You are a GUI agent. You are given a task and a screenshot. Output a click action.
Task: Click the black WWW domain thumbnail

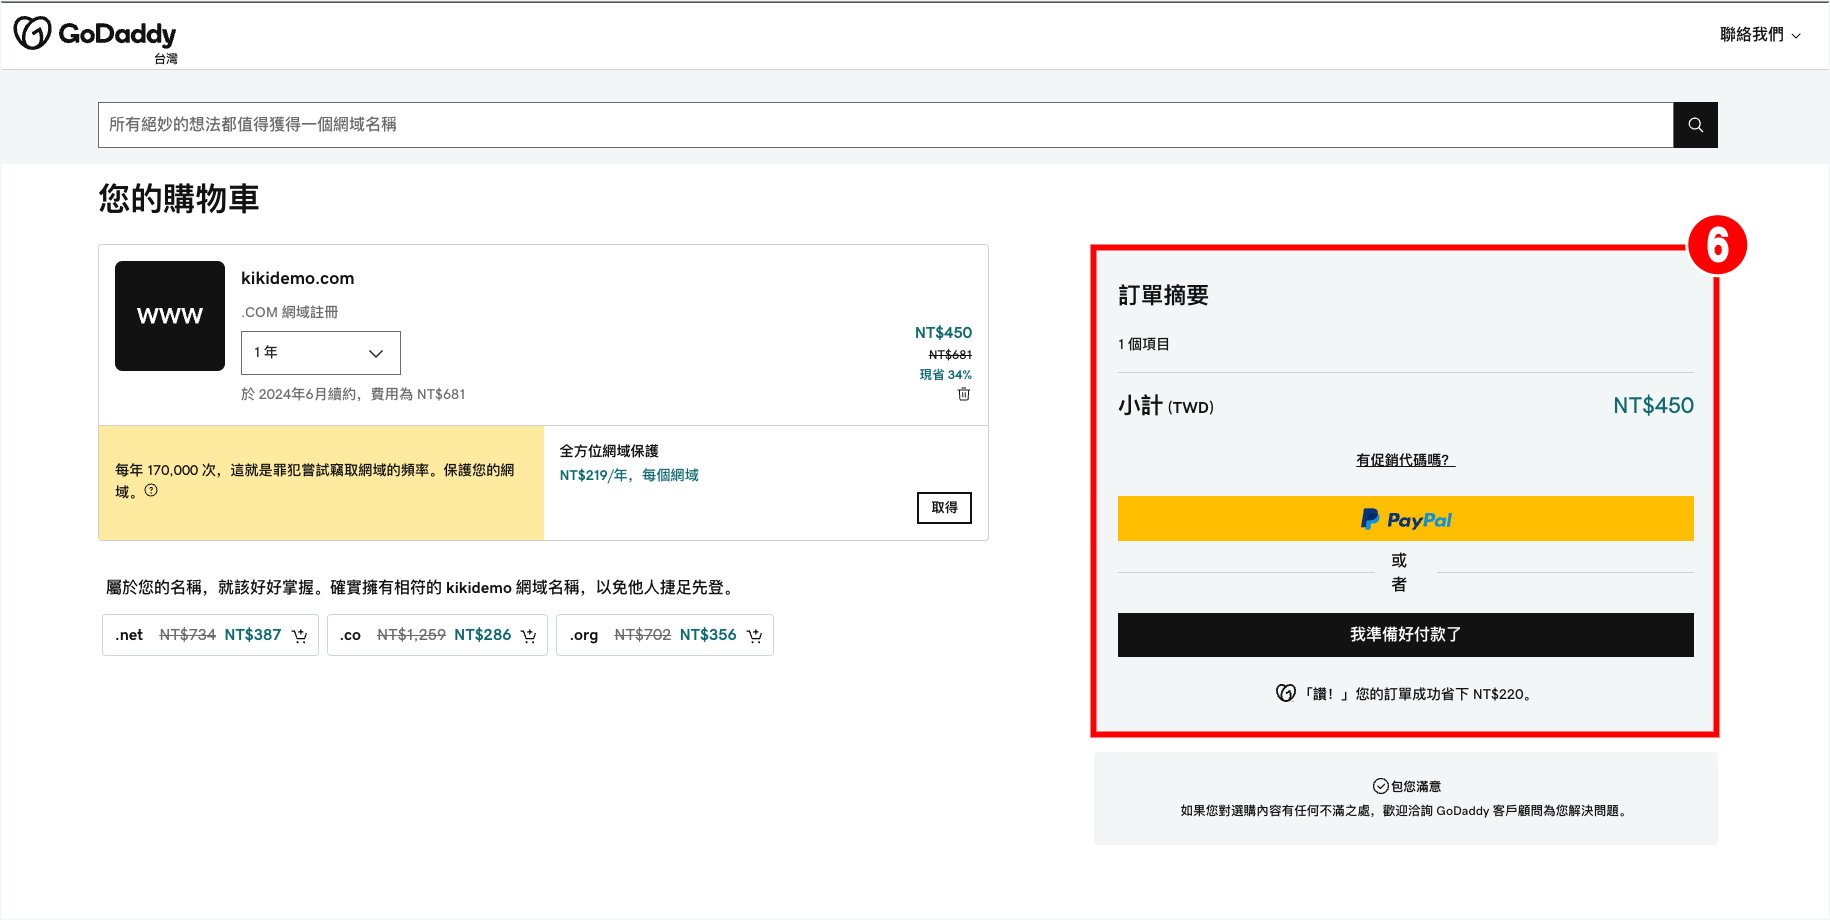pyautogui.click(x=170, y=316)
